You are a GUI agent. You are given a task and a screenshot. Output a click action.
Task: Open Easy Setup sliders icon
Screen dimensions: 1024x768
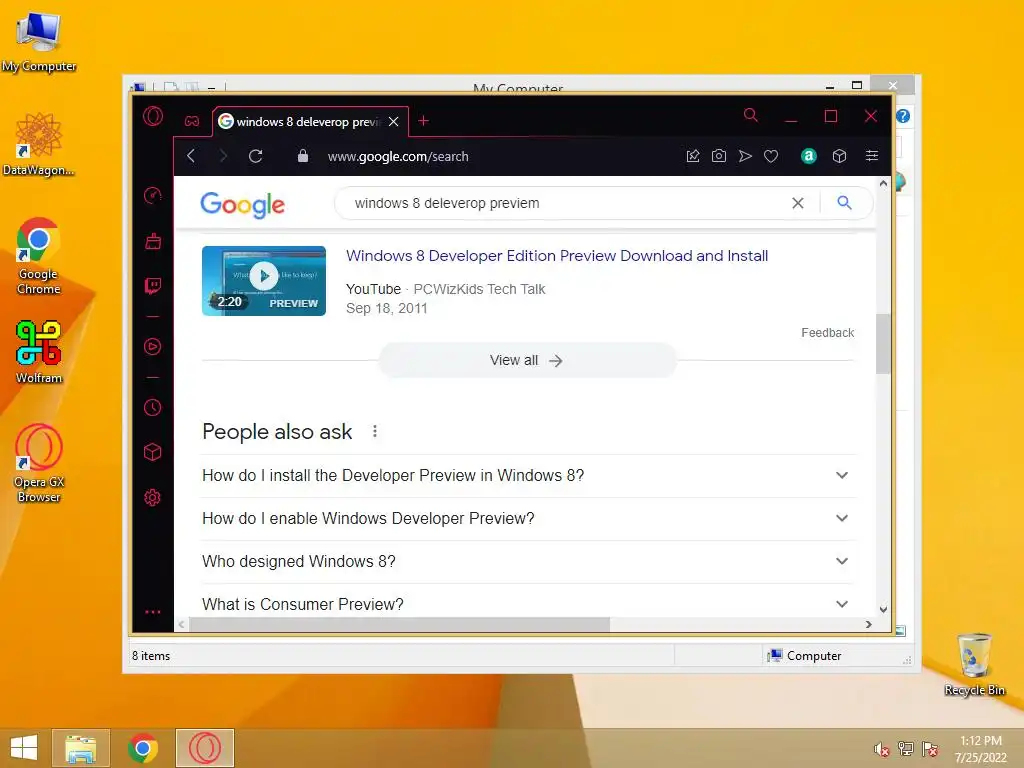[872, 155]
